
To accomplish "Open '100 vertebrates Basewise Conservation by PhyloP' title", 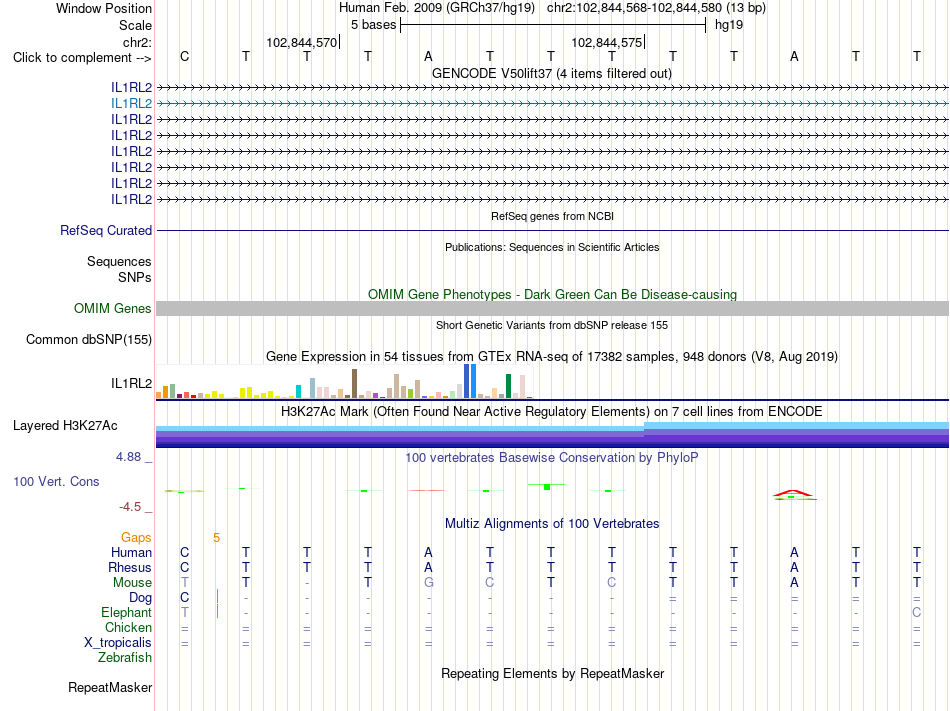I will pos(552,457).
